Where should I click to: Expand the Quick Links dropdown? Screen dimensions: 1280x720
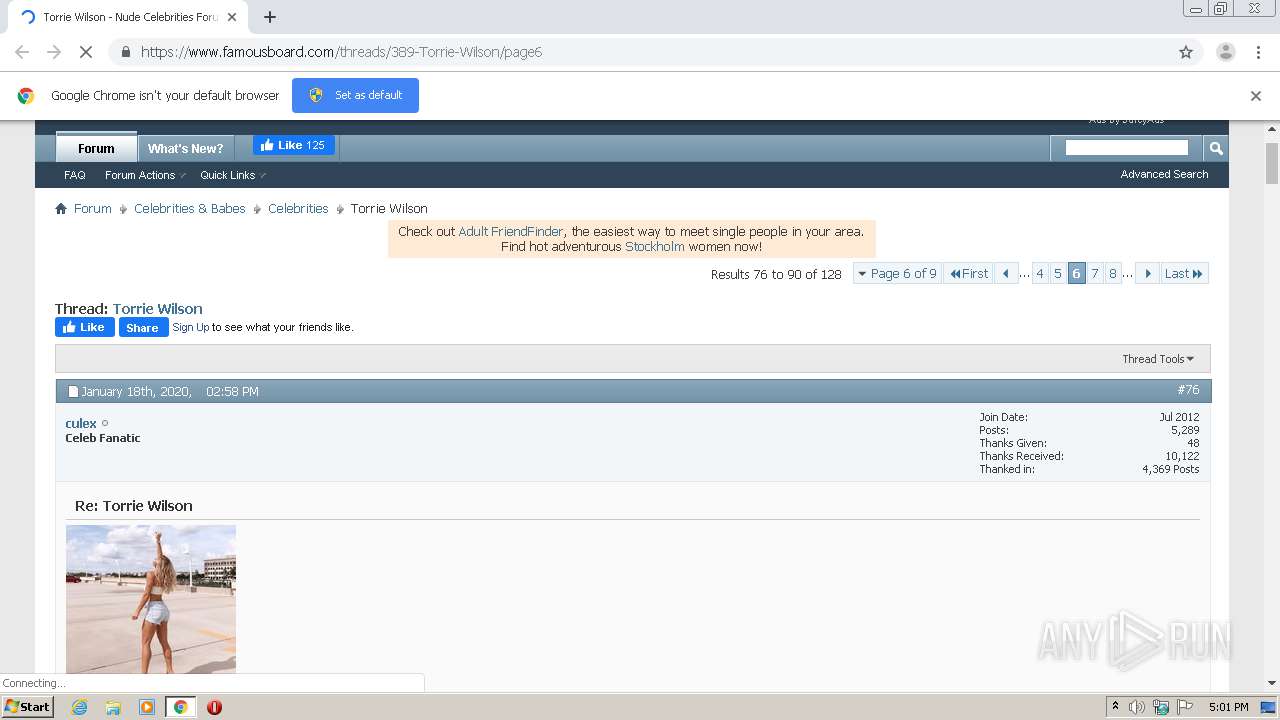(232, 175)
